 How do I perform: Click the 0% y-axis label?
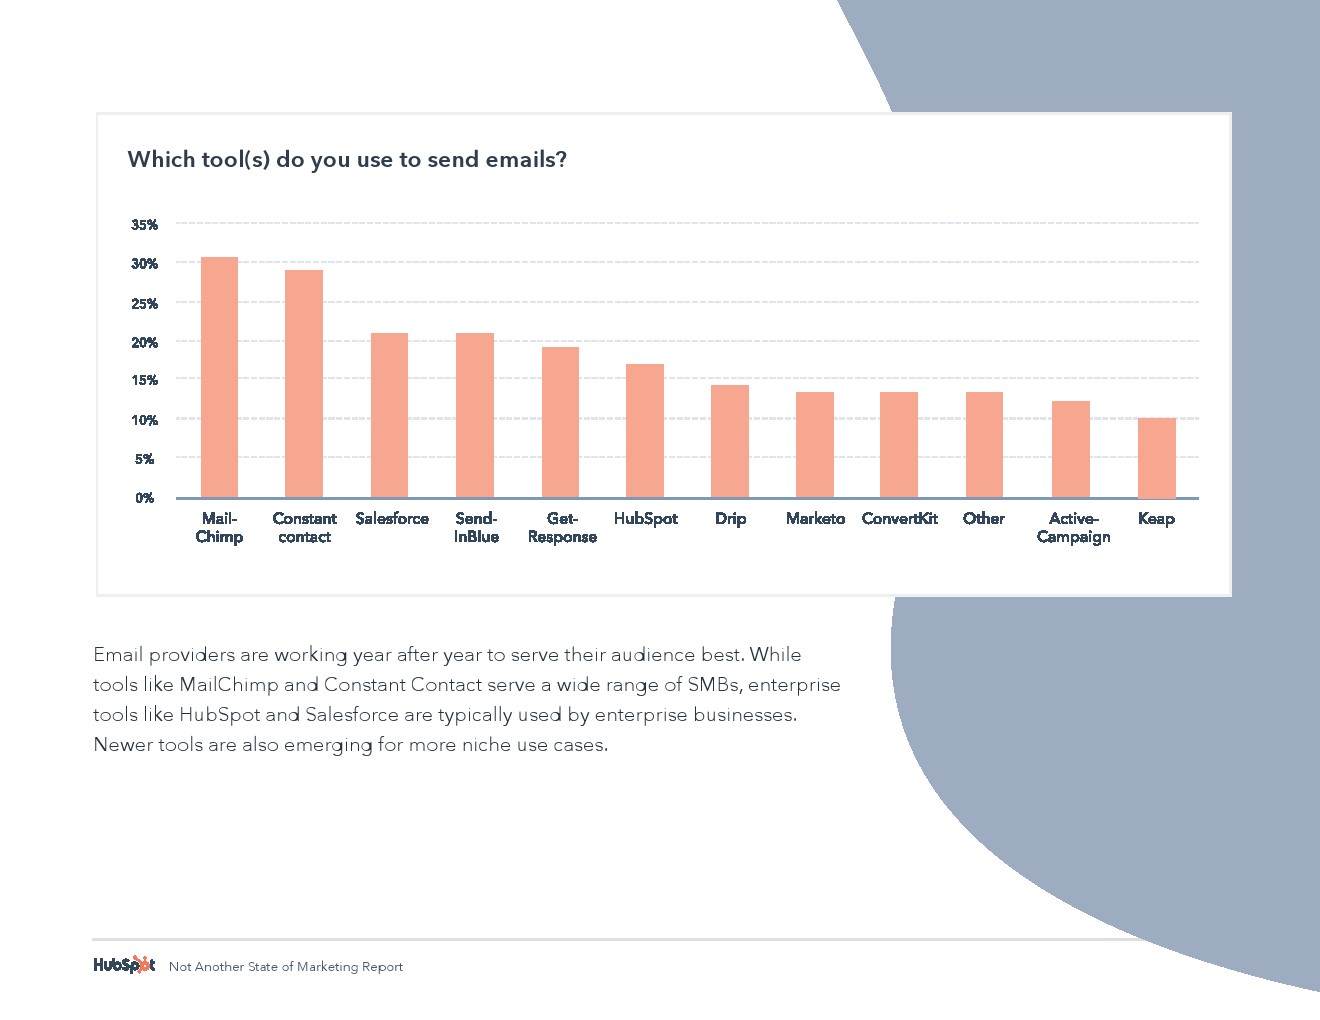coord(145,498)
